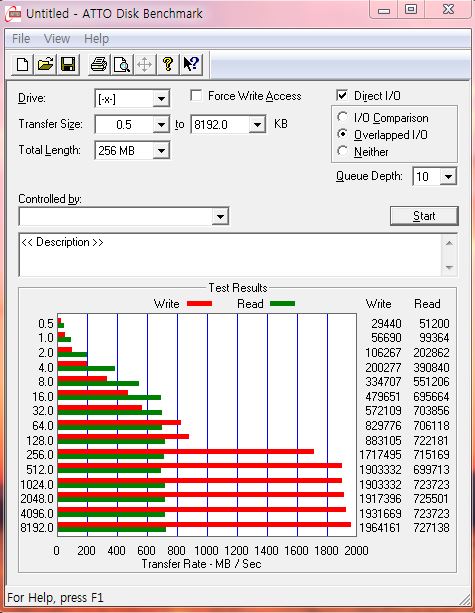This screenshot has width=475, height=613.
Task: Open the Help menu
Action: point(97,38)
